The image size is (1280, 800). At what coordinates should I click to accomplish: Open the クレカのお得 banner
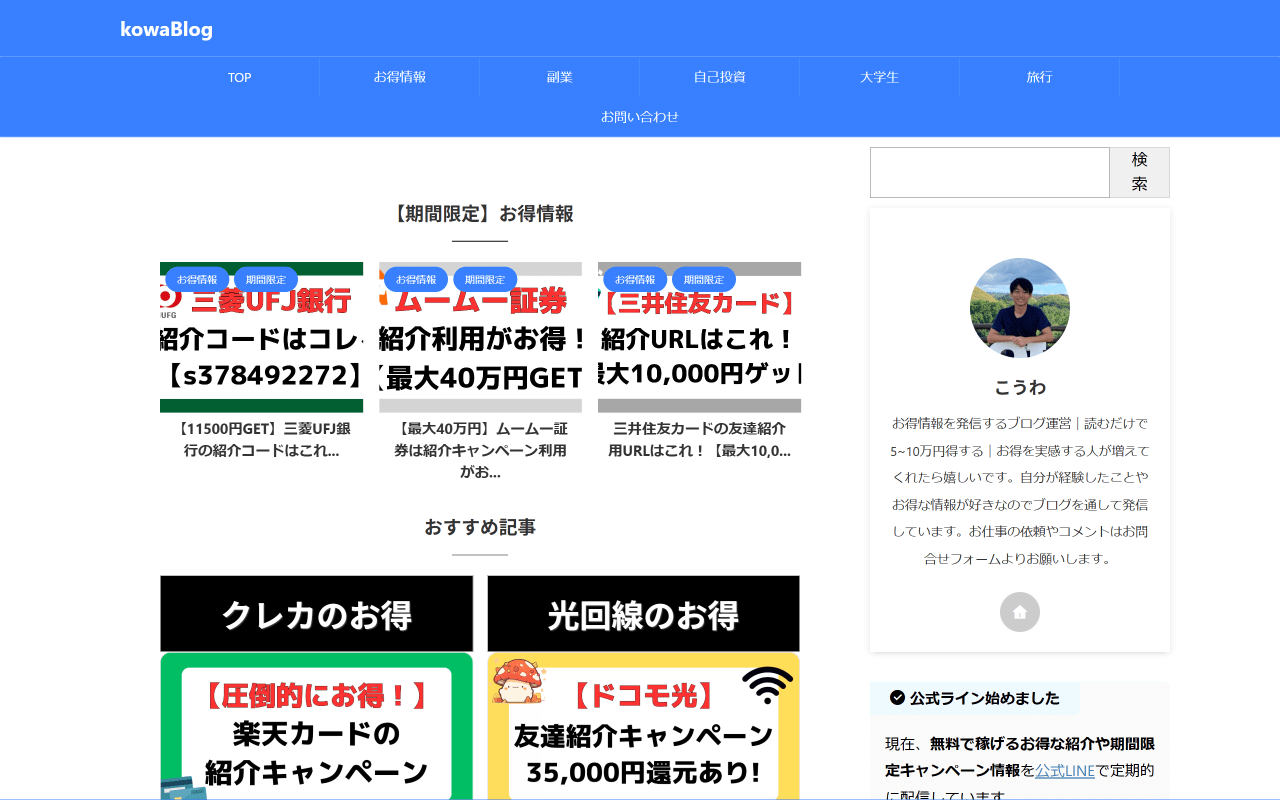(316, 614)
